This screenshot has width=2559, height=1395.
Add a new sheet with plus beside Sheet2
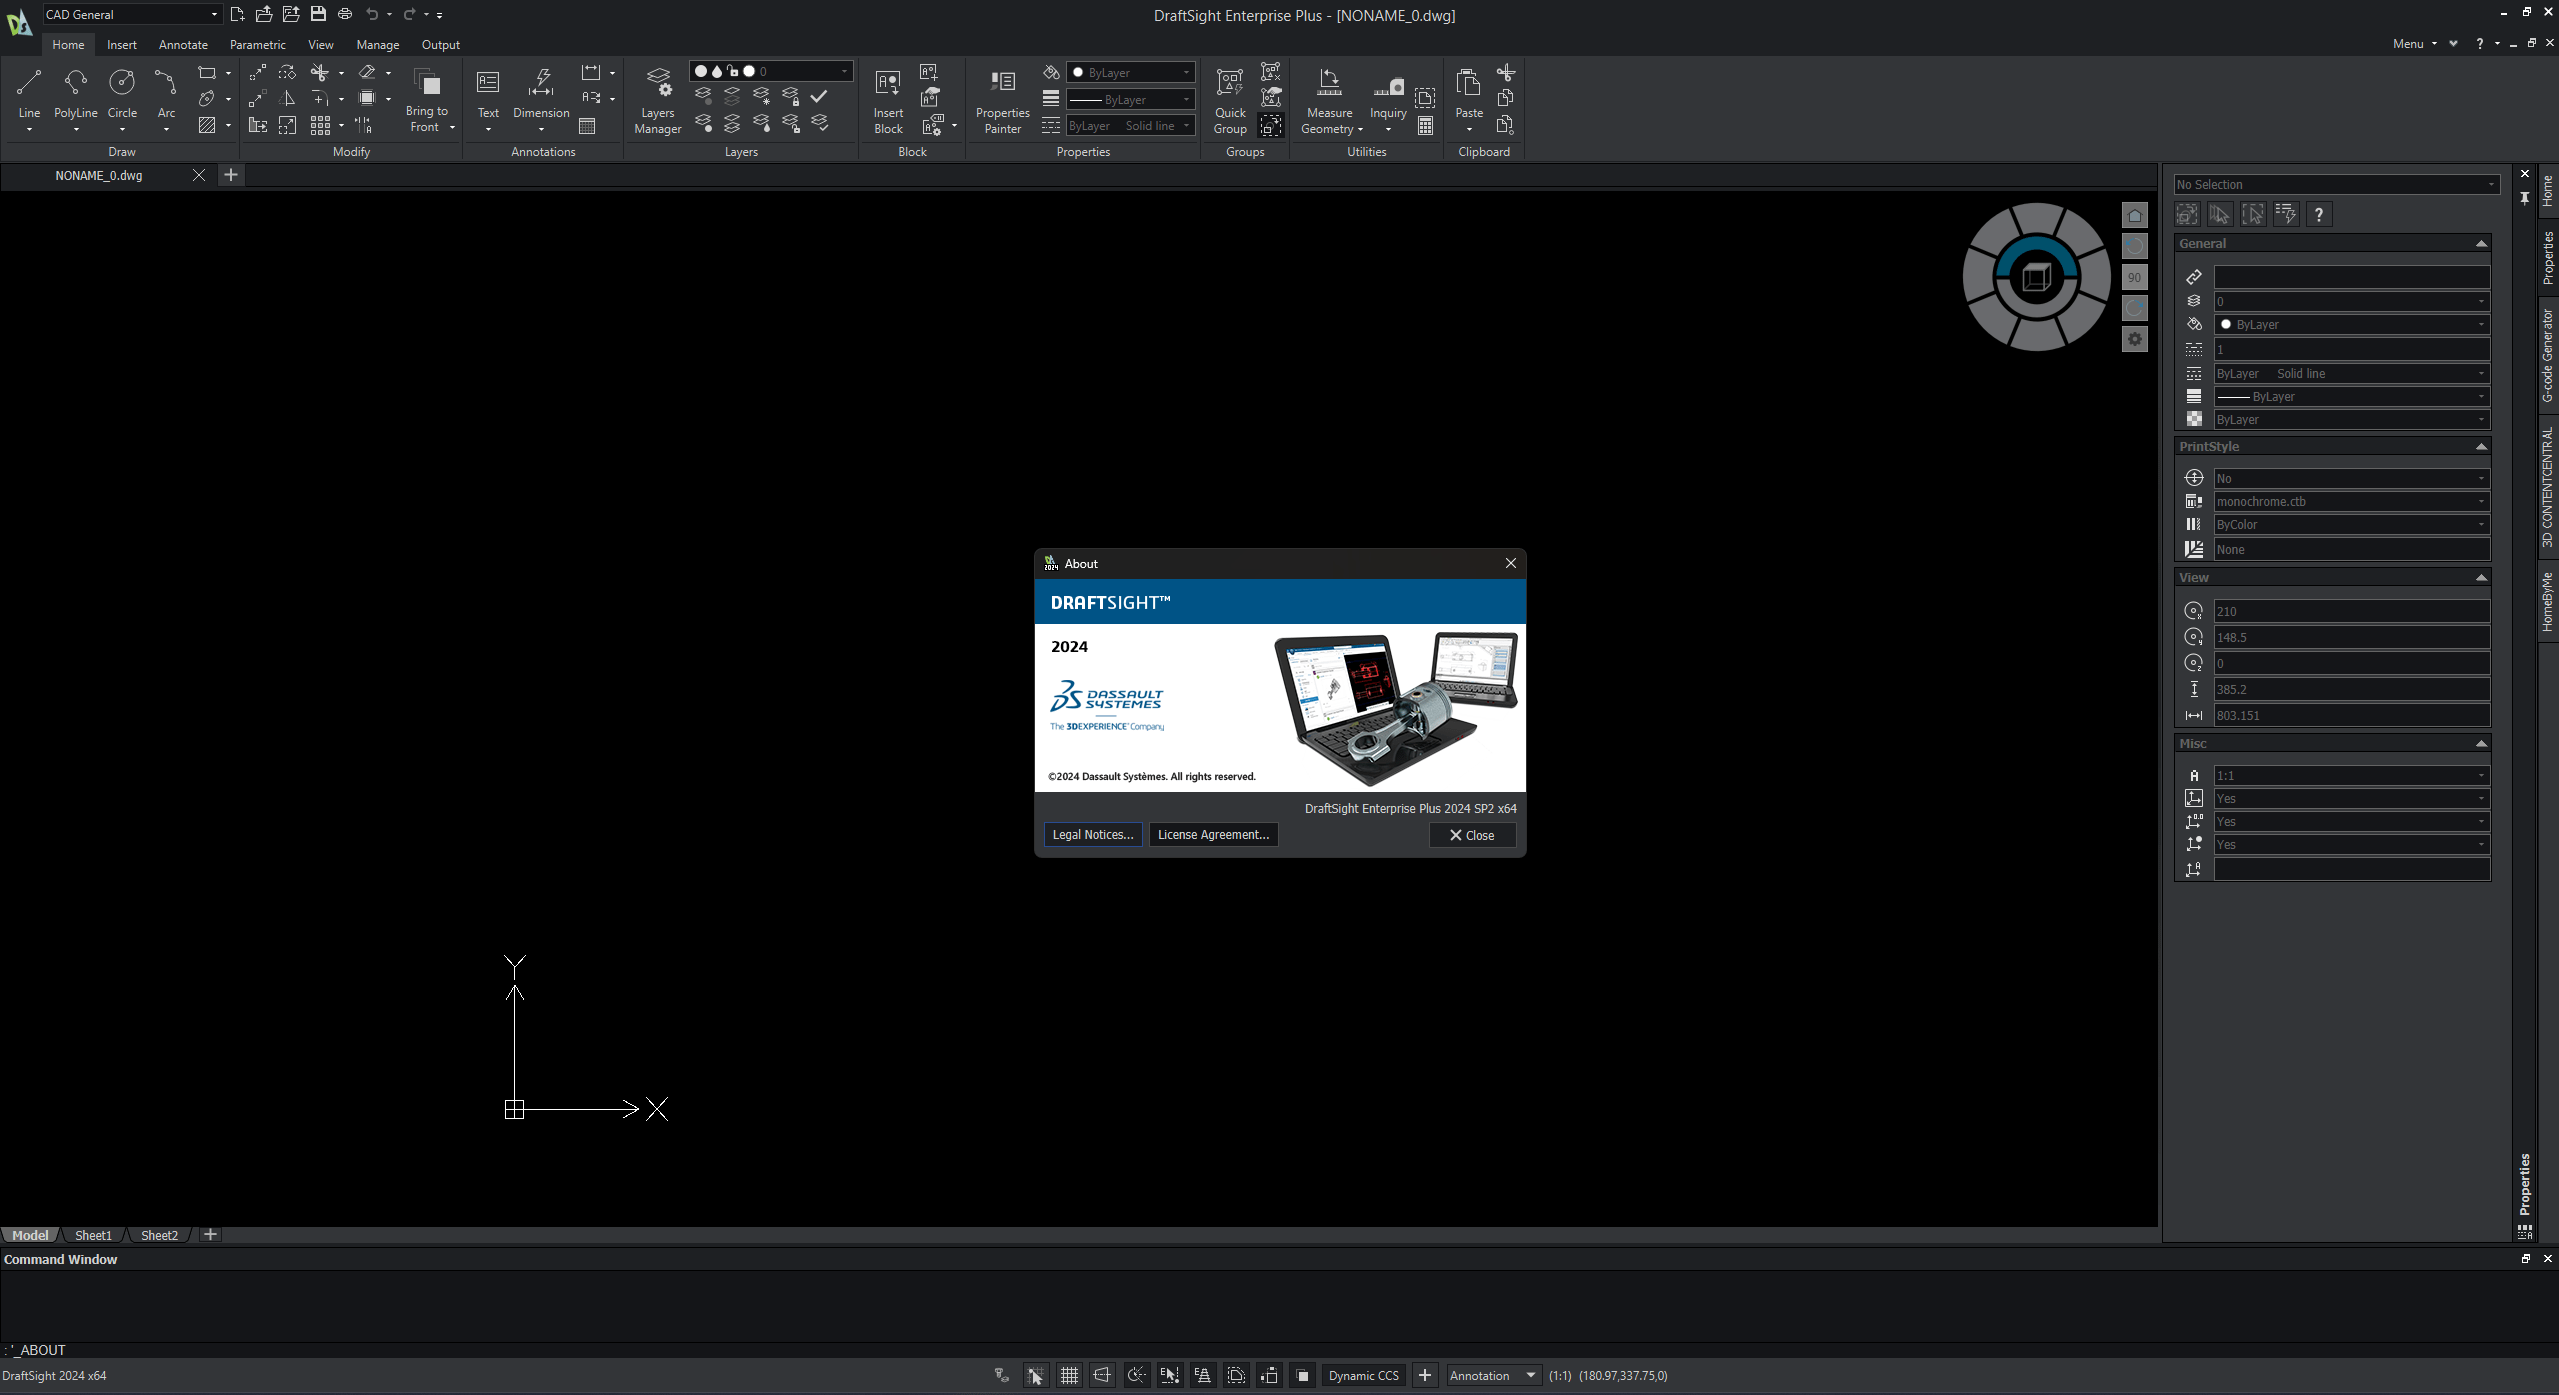click(x=210, y=1235)
